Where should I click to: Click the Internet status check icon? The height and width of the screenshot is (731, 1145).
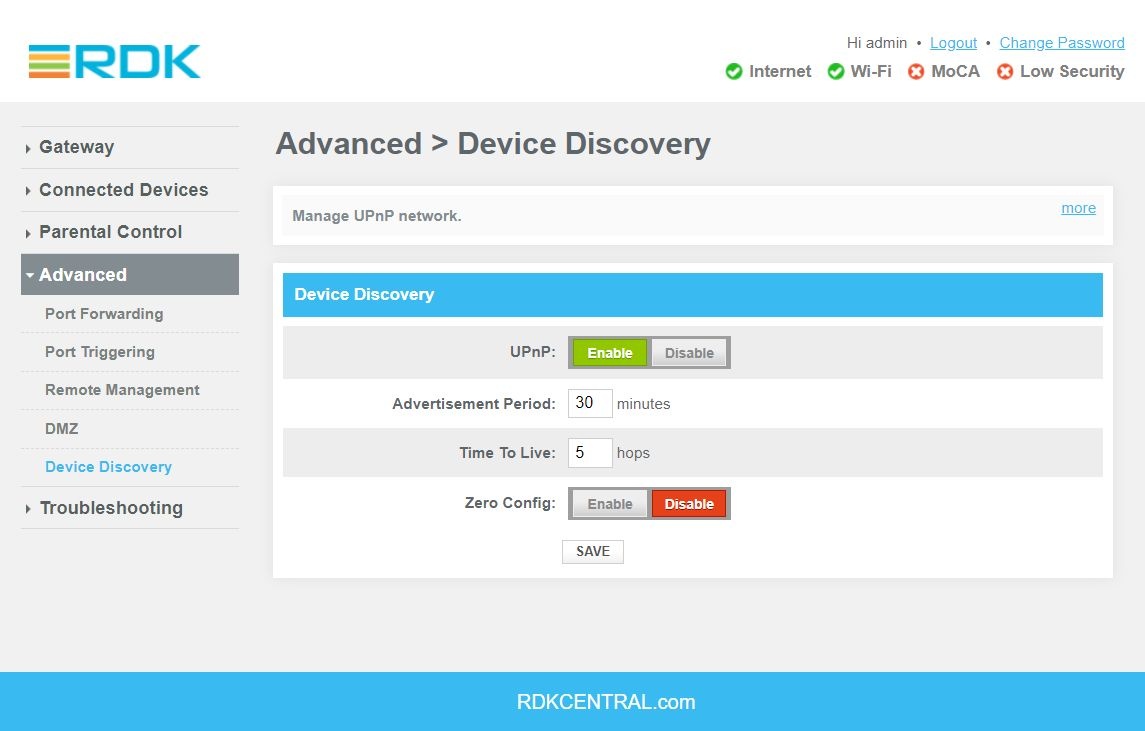(x=734, y=72)
